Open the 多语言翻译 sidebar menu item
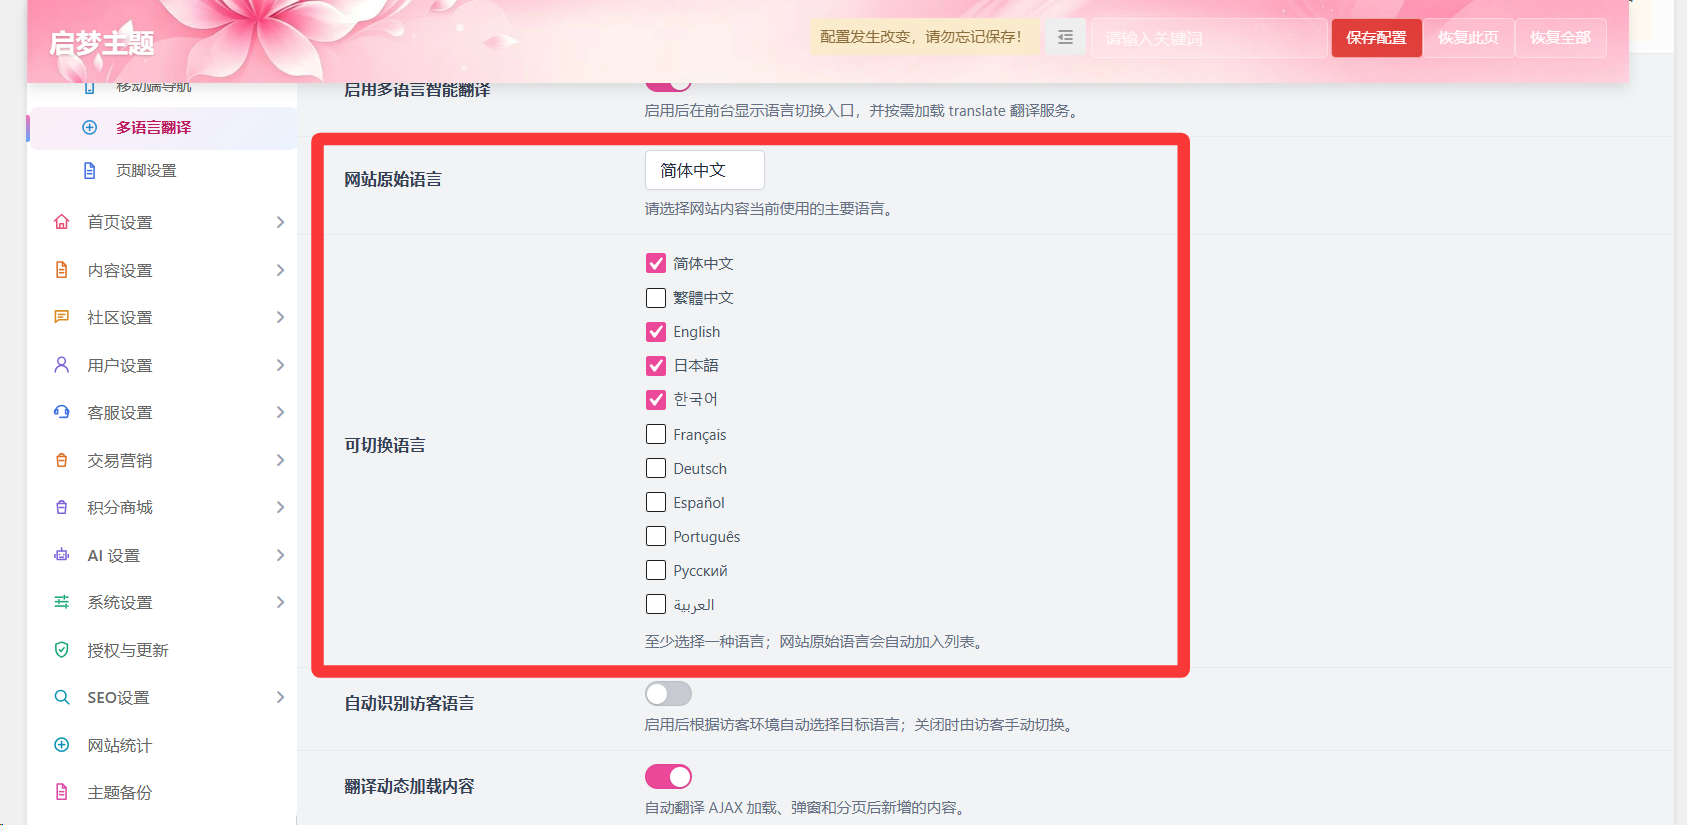Image resolution: width=1687 pixels, height=825 pixels. 164,128
